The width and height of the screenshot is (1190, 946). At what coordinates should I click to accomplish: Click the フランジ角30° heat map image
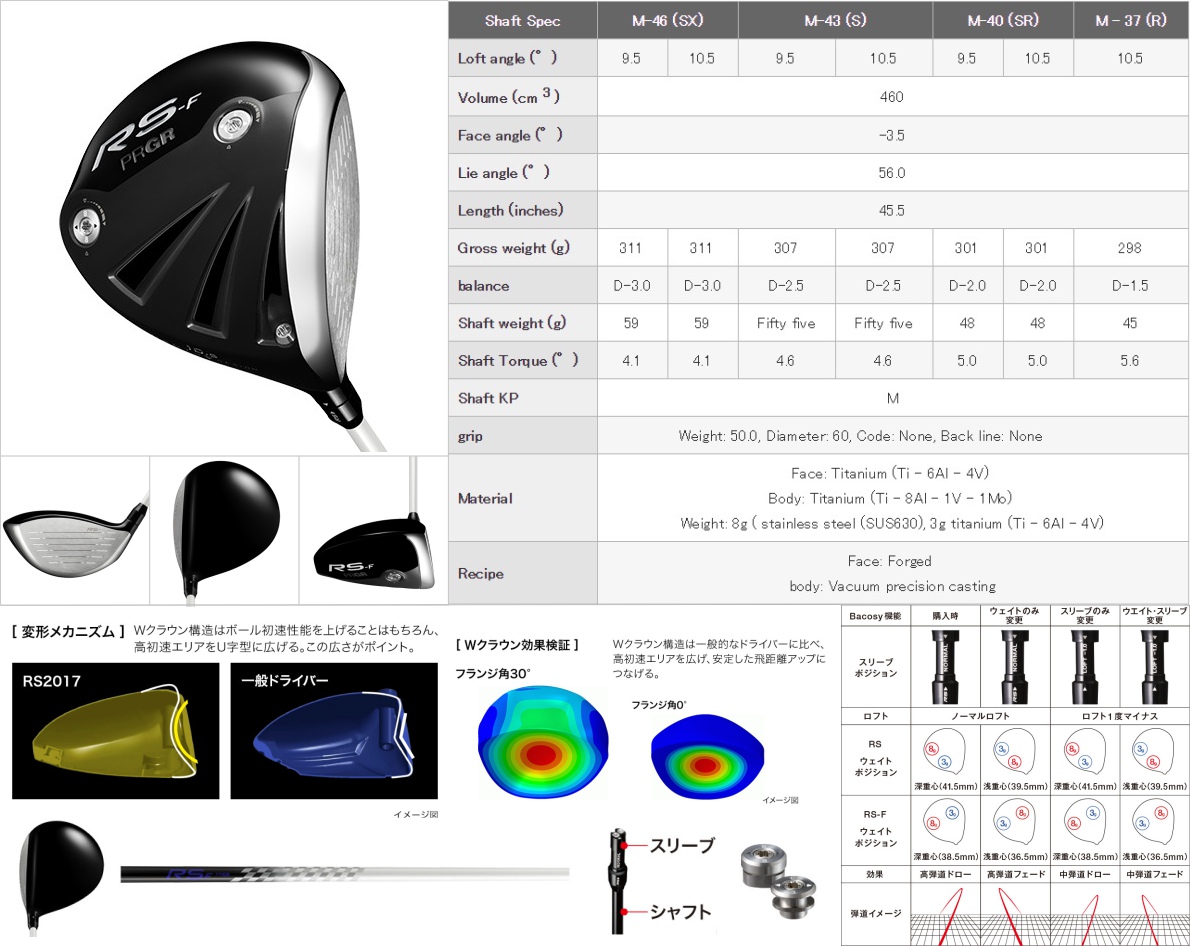pos(543,742)
